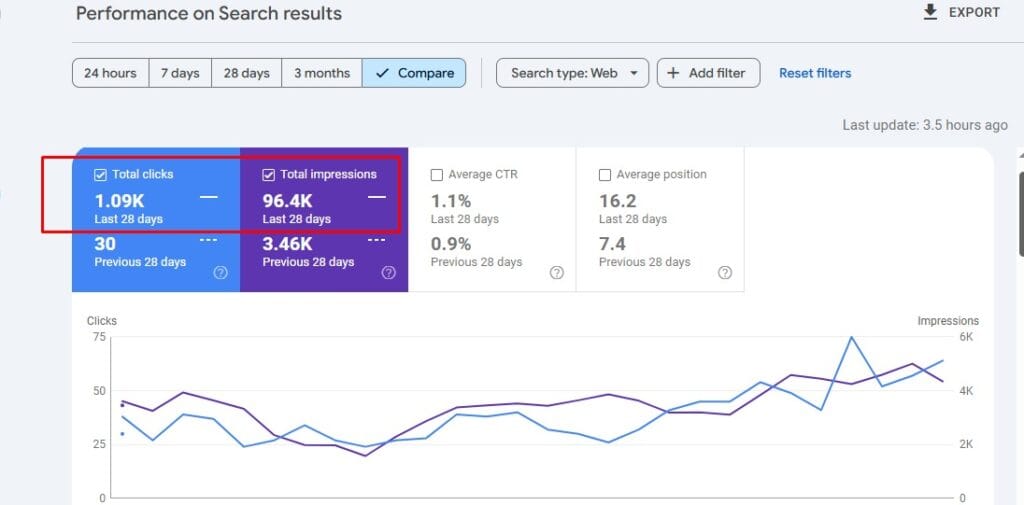Click the clicks line peak on chart

tap(851, 337)
